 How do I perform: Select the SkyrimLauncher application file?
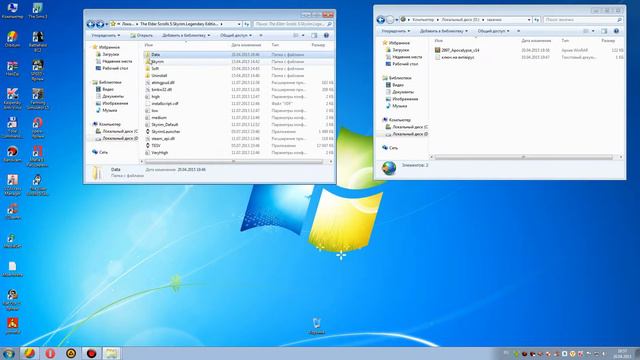(163, 132)
